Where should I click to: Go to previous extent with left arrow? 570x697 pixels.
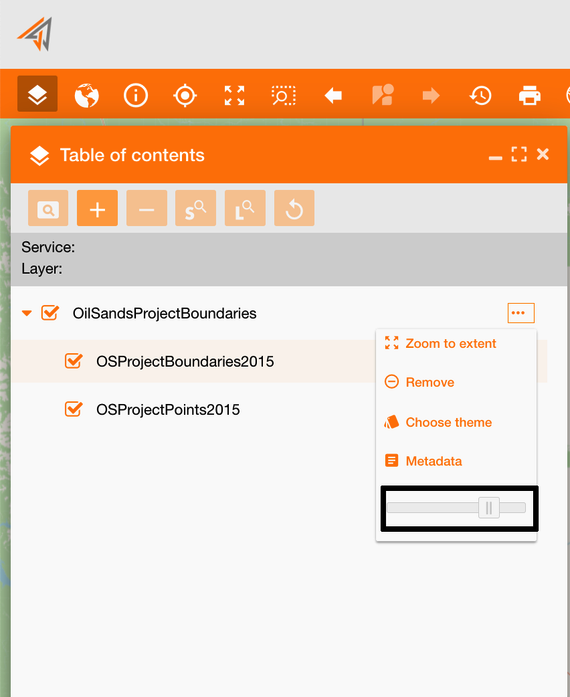point(333,95)
